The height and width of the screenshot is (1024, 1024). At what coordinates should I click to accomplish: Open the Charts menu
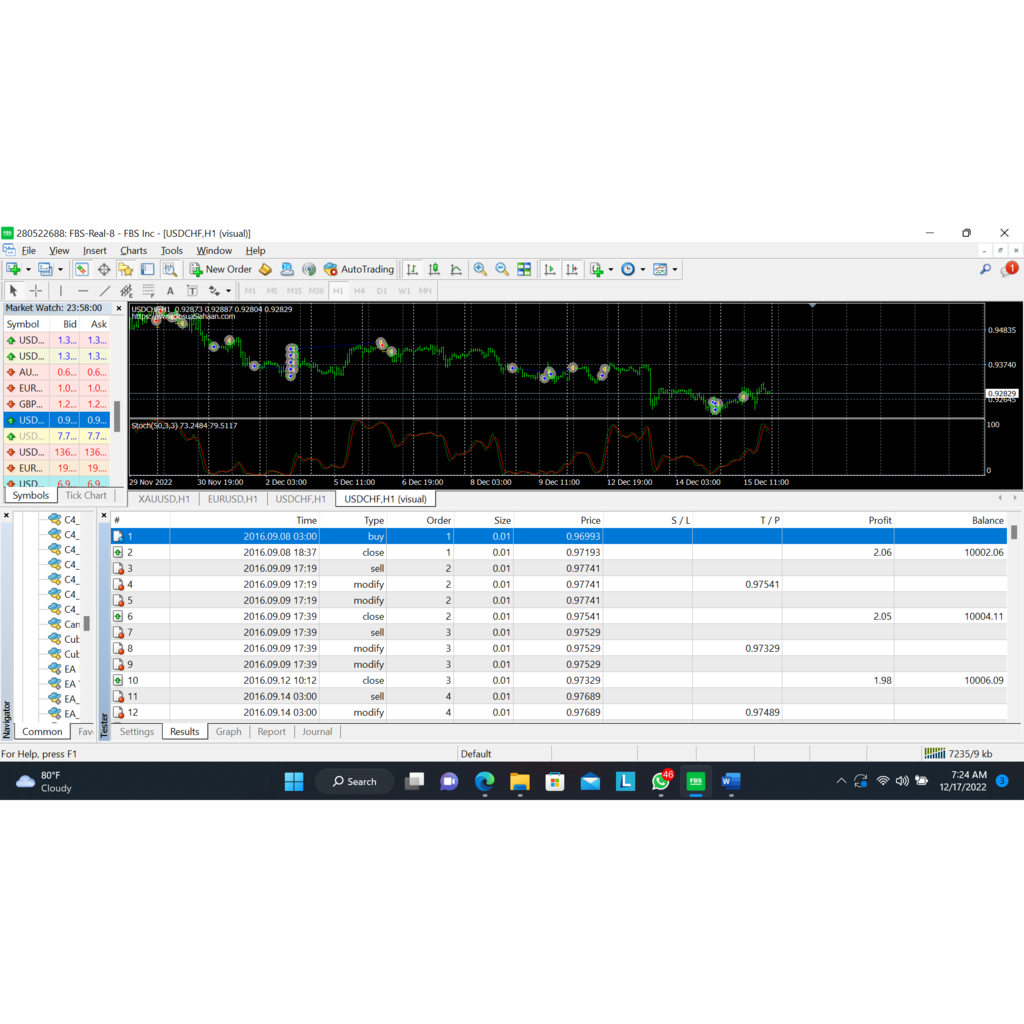(133, 250)
